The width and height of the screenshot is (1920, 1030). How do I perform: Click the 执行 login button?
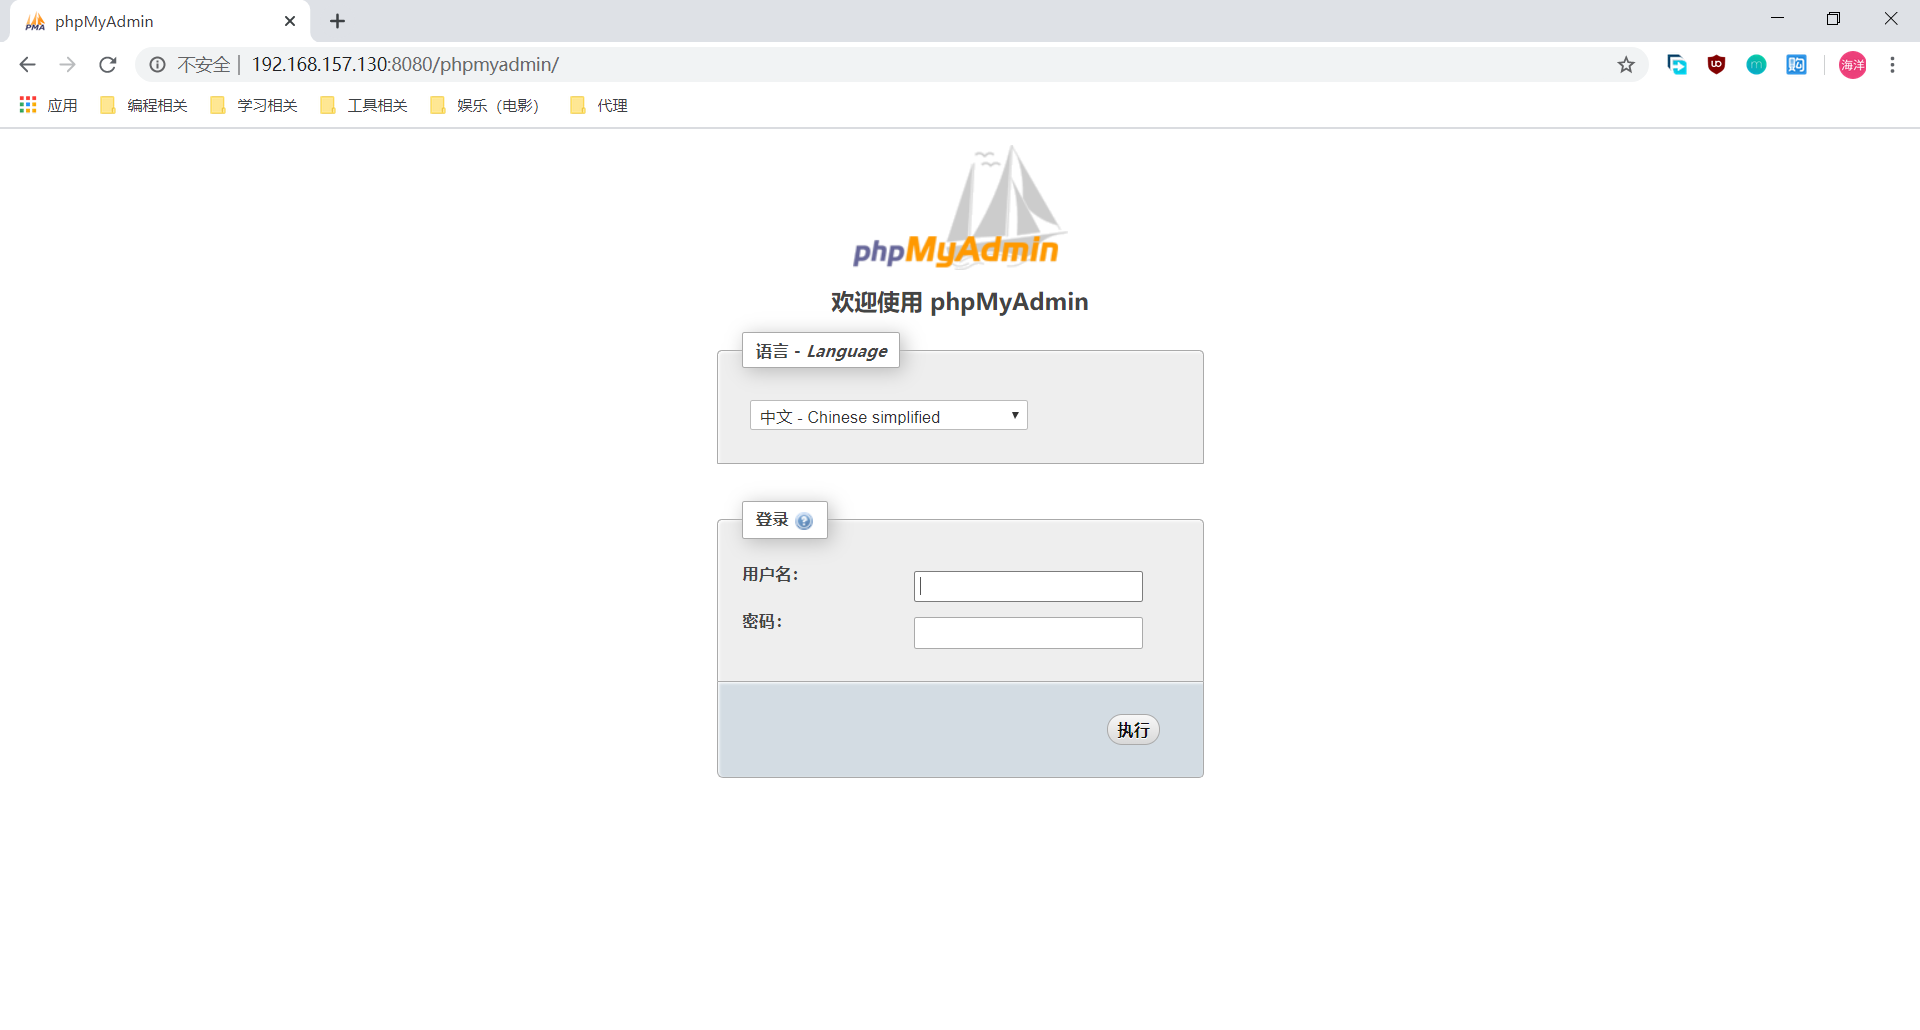point(1133,730)
